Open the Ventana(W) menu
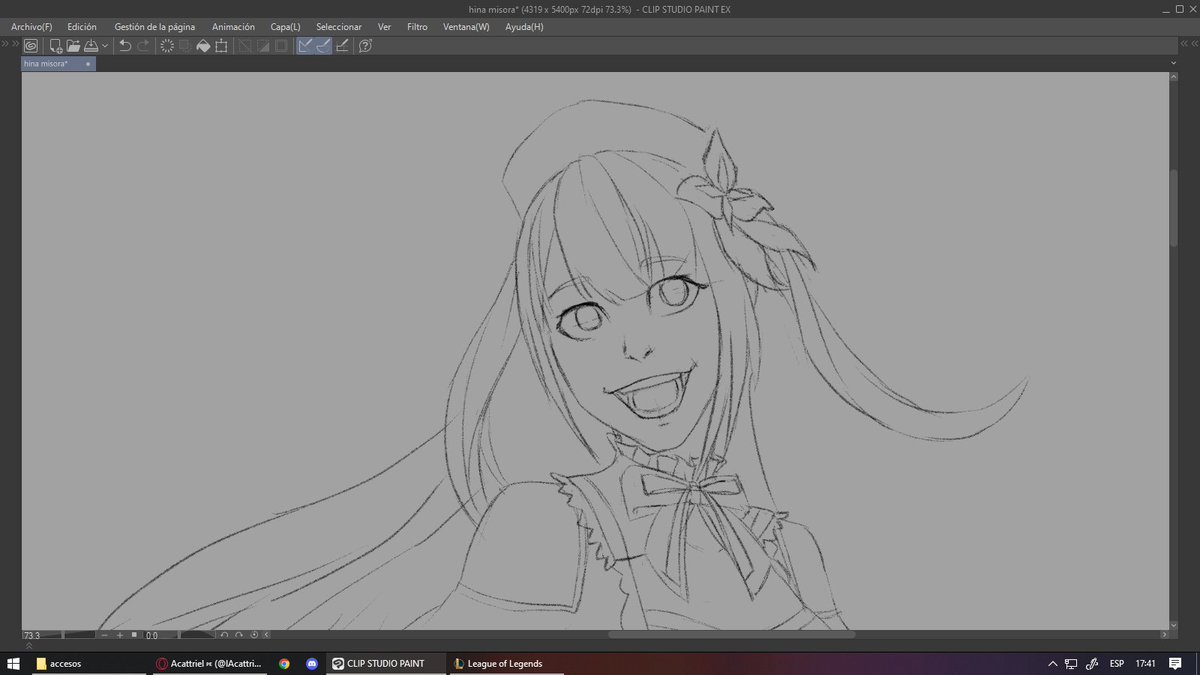This screenshot has height=675, width=1200. point(466,27)
